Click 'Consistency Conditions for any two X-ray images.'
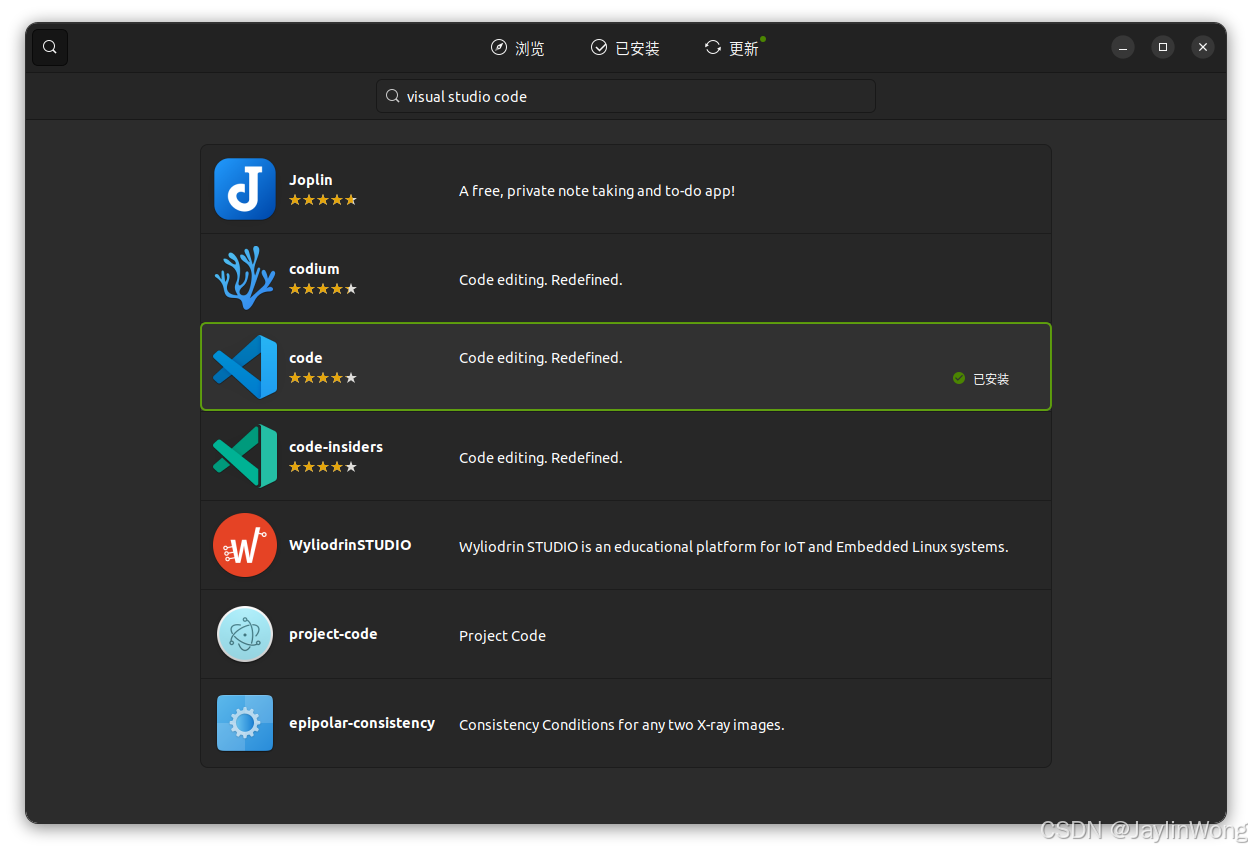This screenshot has height=852, width=1252. pyautogui.click(x=621, y=725)
